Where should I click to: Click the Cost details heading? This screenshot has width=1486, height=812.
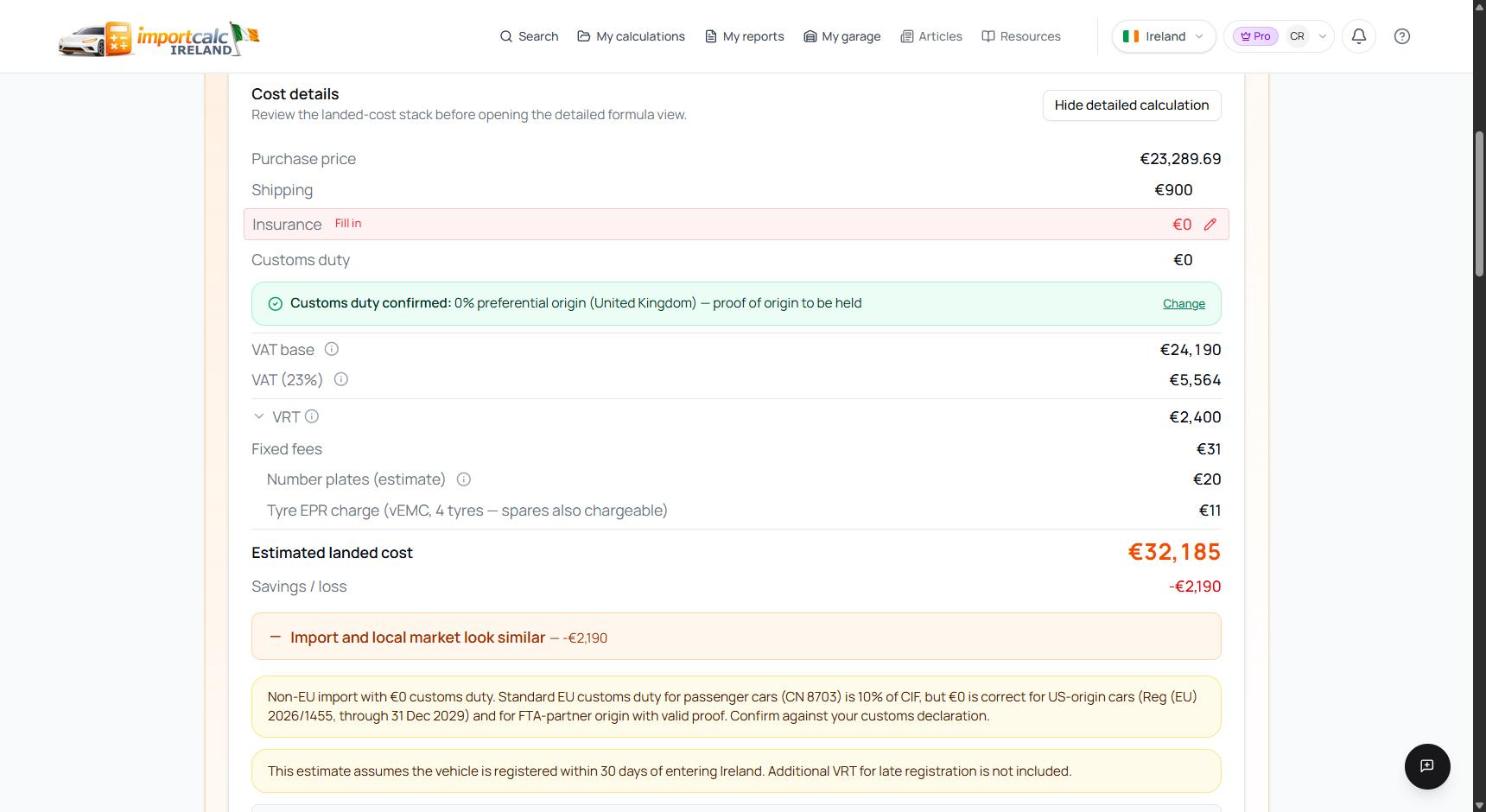pyautogui.click(x=295, y=94)
